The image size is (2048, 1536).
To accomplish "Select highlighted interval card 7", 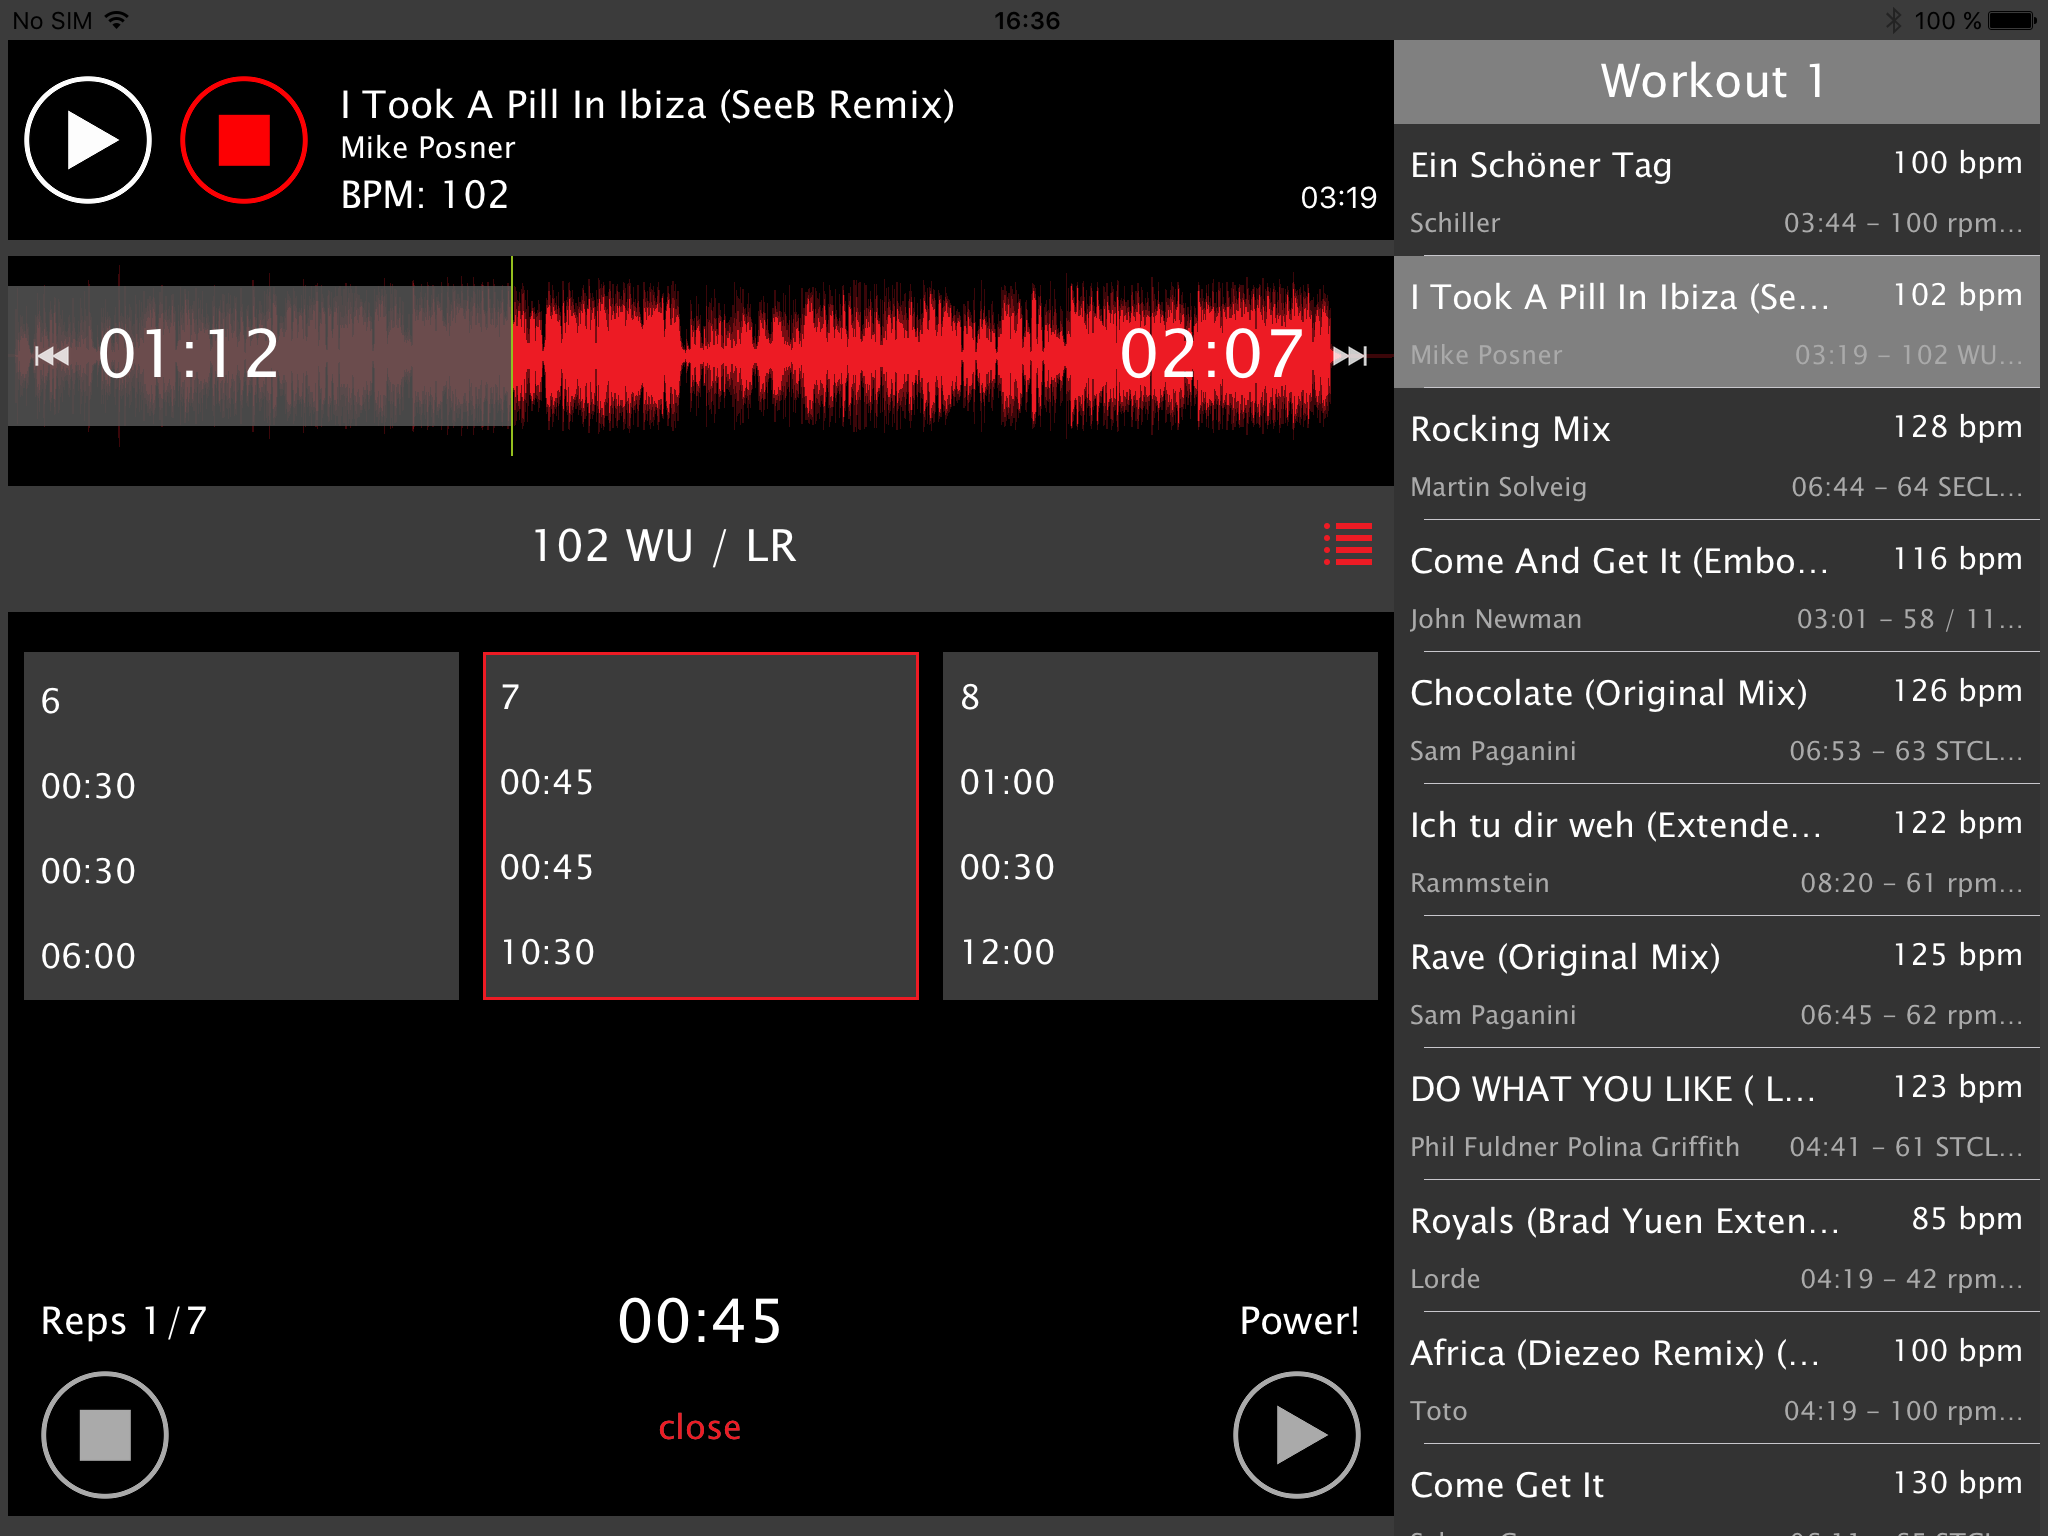I will (700, 826).
